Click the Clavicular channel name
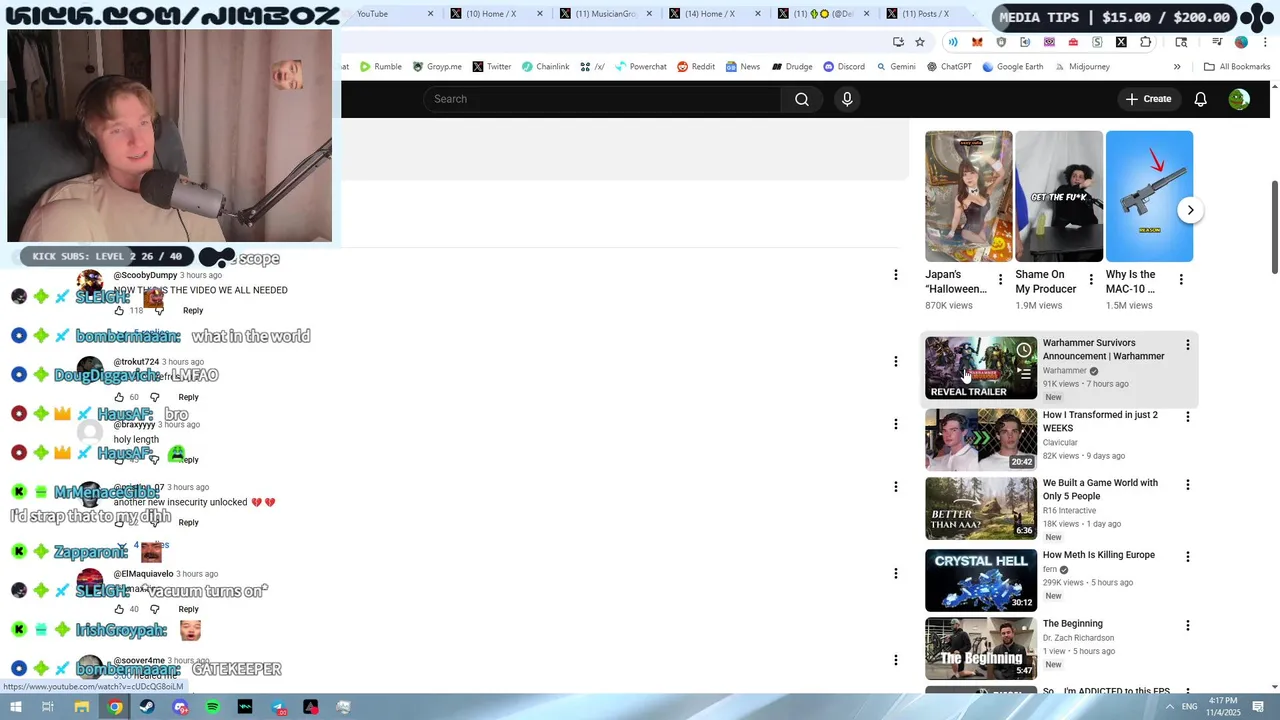This screenshot has width=1280, height=720. (1060, 442)
